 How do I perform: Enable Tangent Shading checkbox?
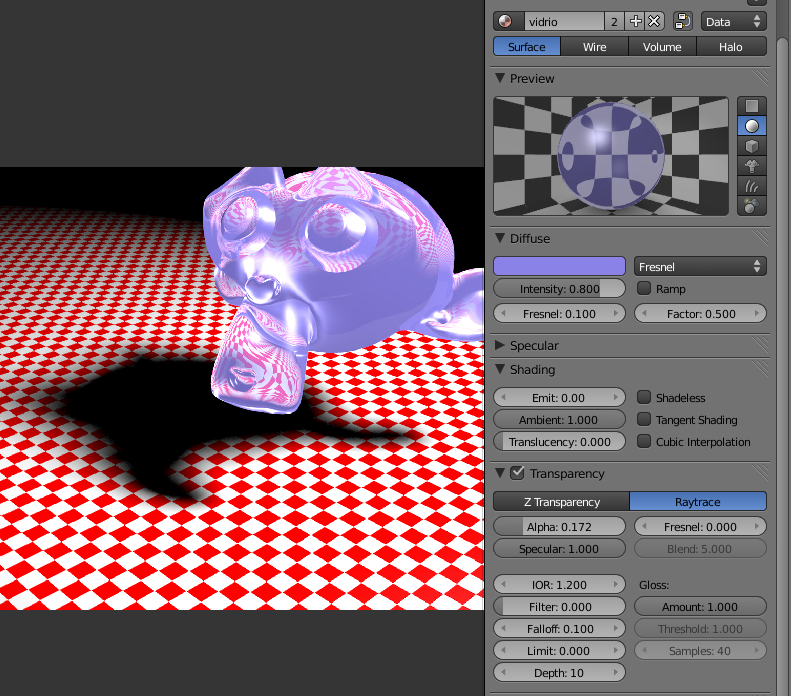tap(644, 419)
